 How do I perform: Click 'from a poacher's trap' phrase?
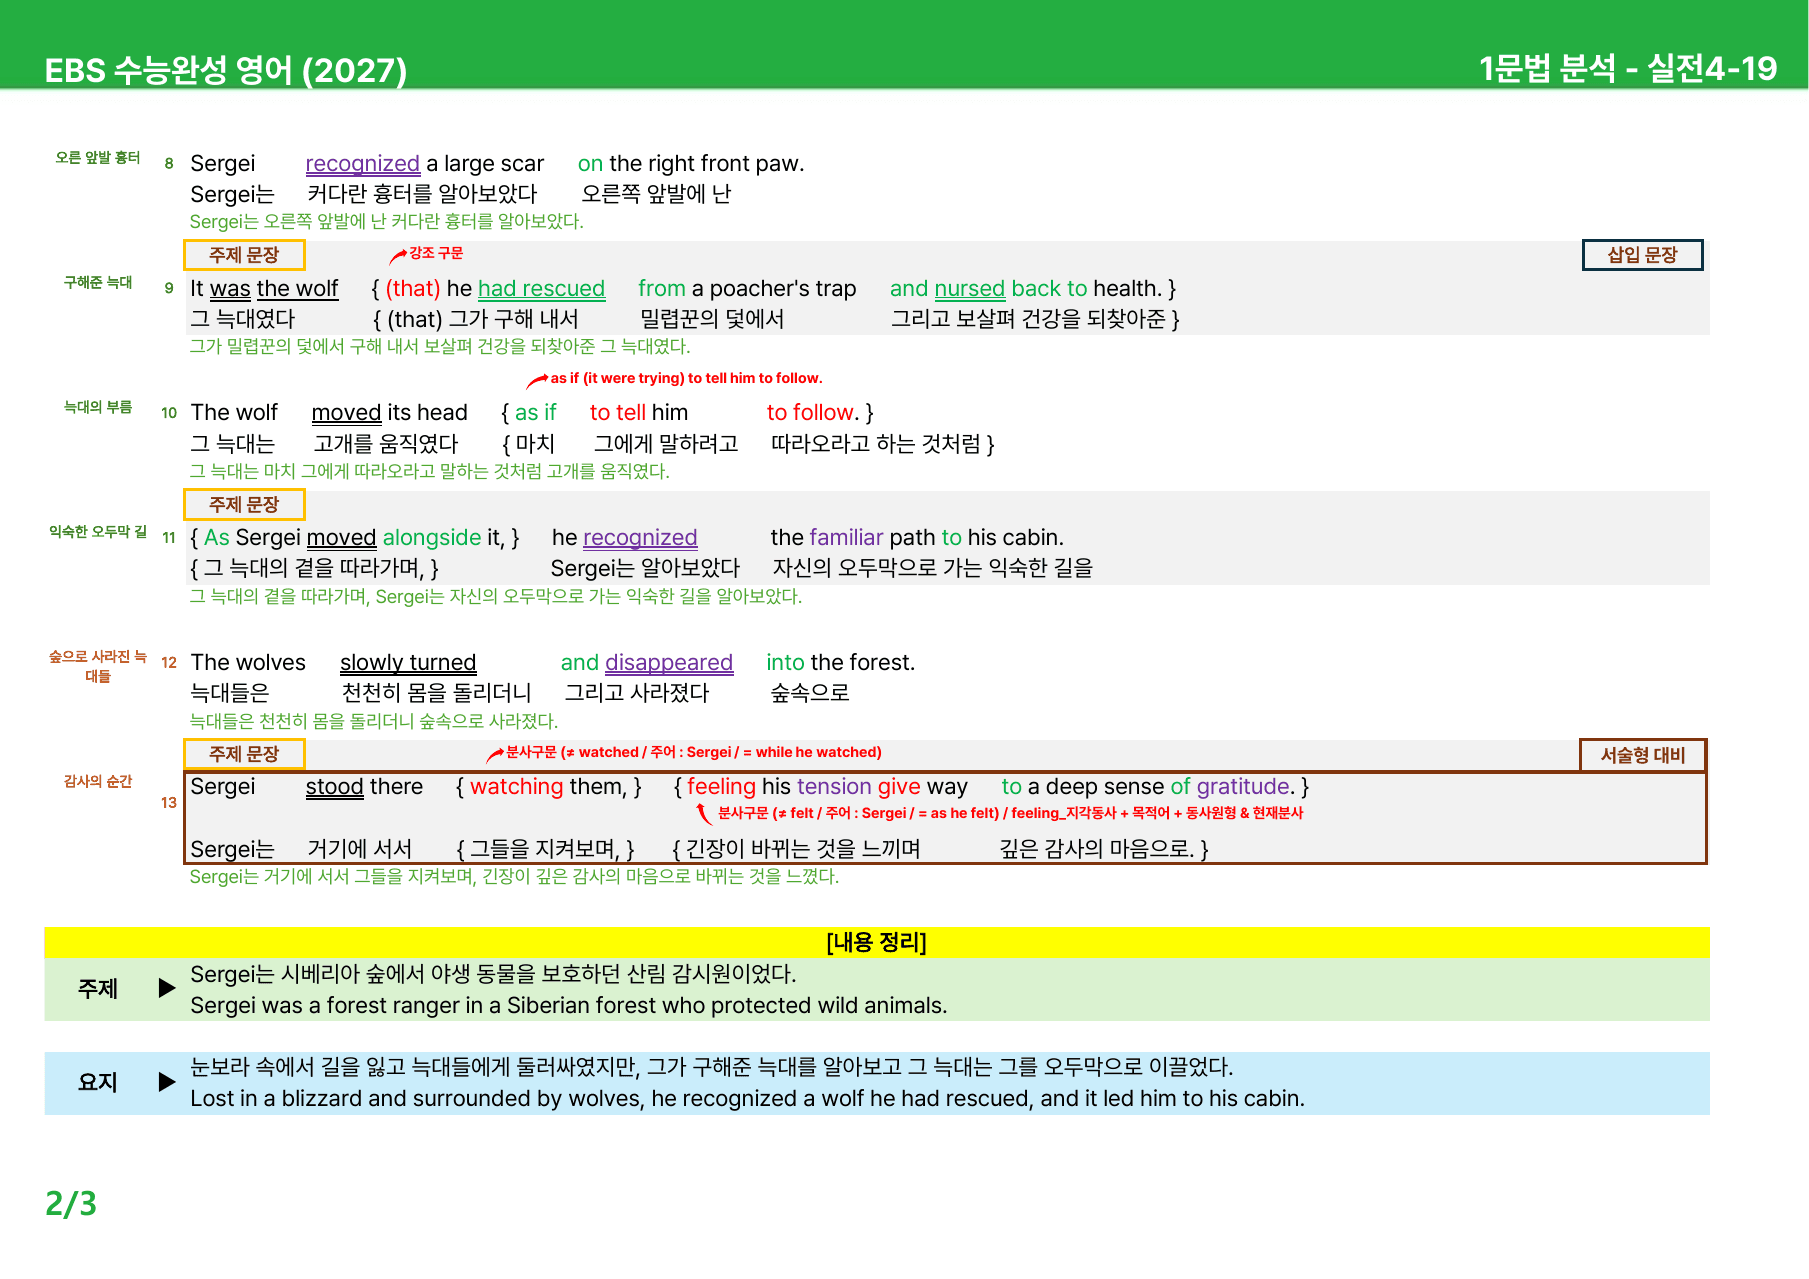tap(747, 288)
